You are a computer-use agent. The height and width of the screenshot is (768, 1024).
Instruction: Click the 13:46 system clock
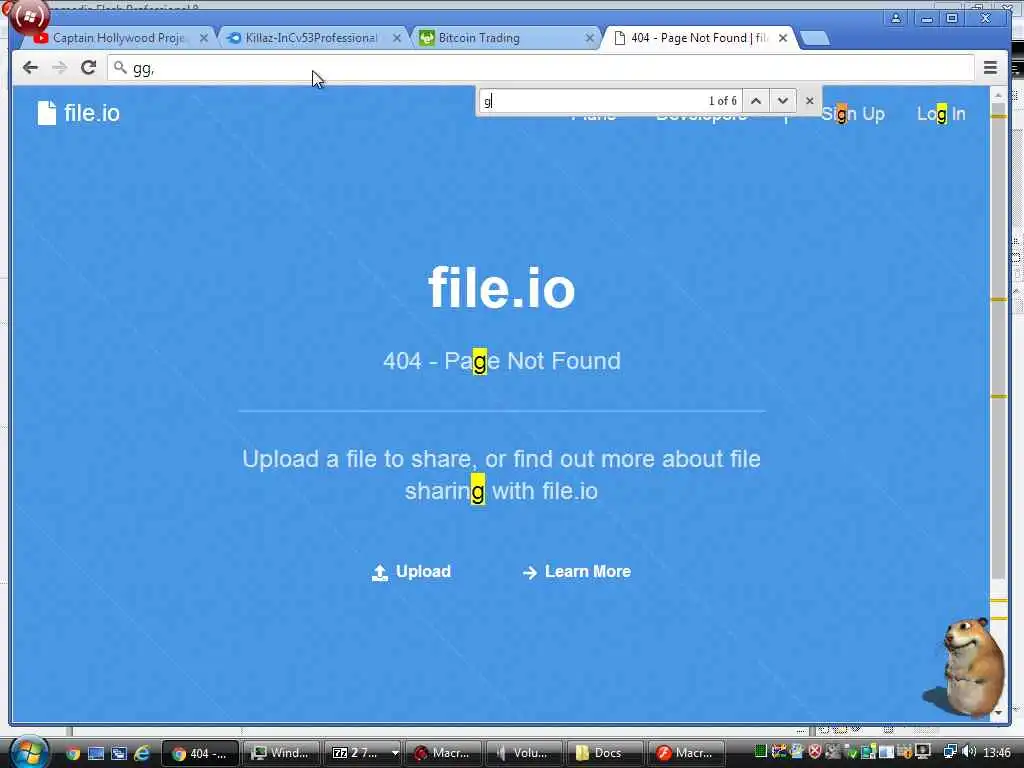coord(997,753)
